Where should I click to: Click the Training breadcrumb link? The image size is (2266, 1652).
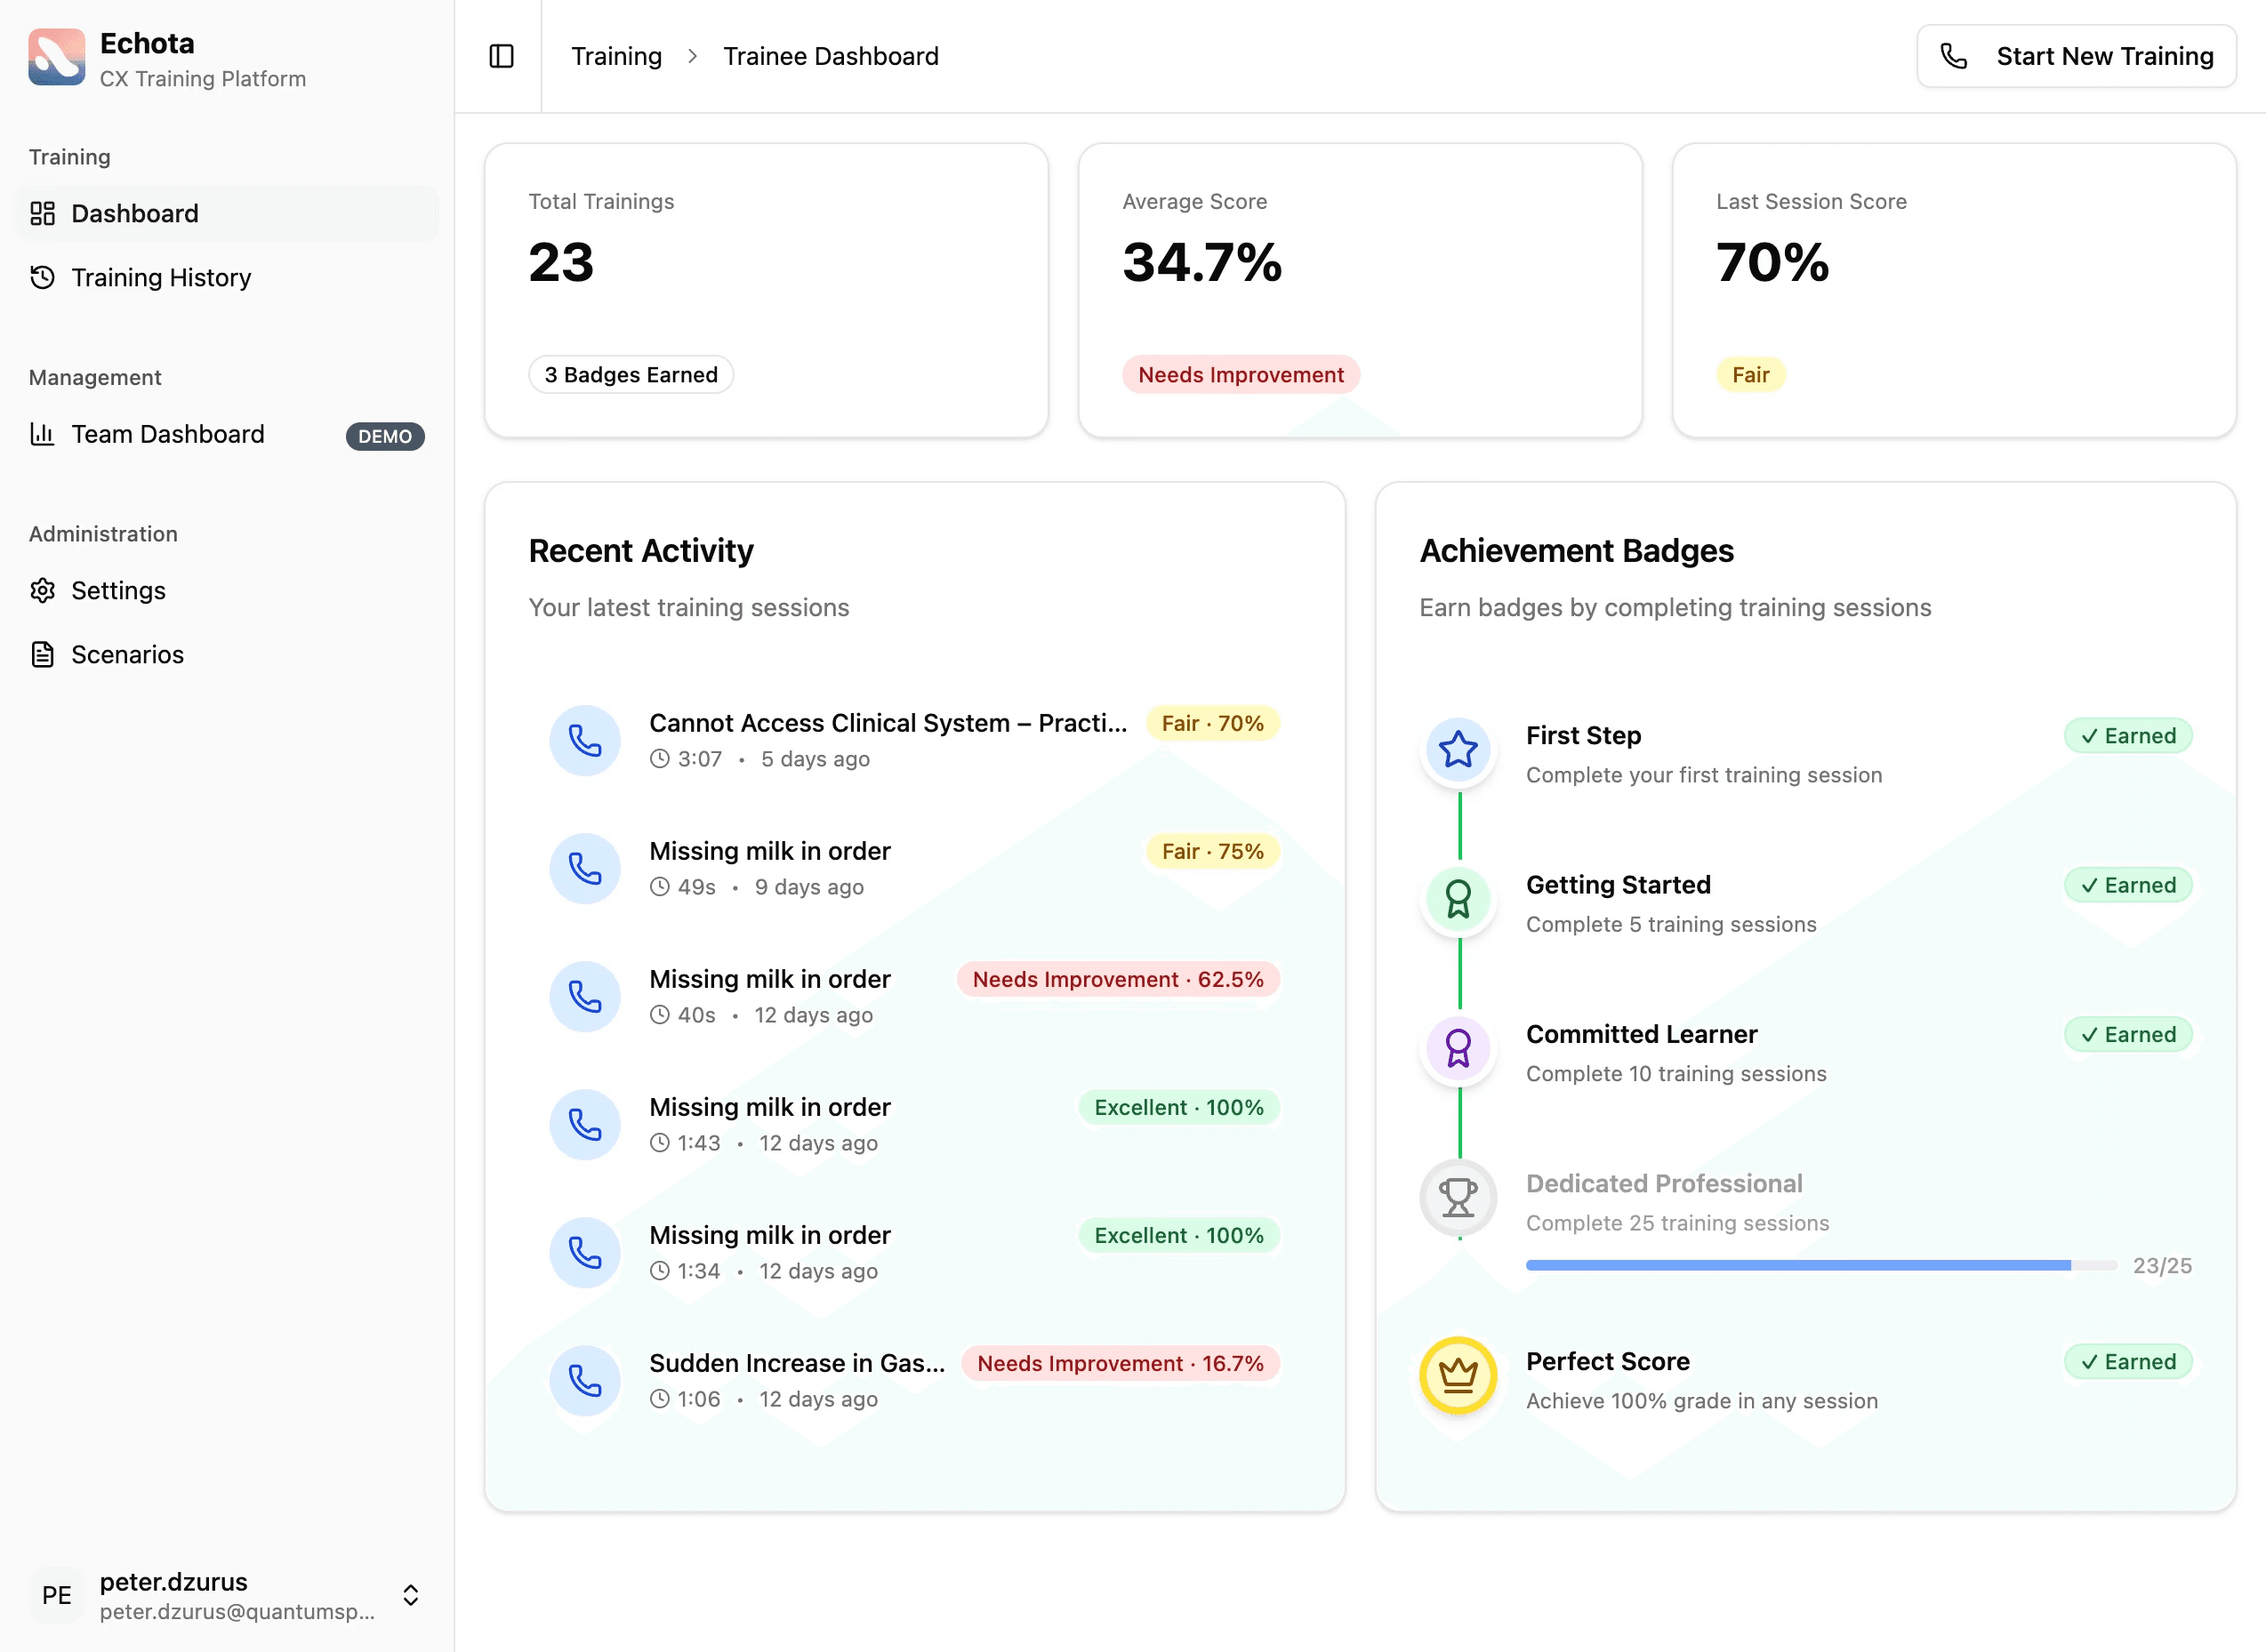tap(616, 56)
